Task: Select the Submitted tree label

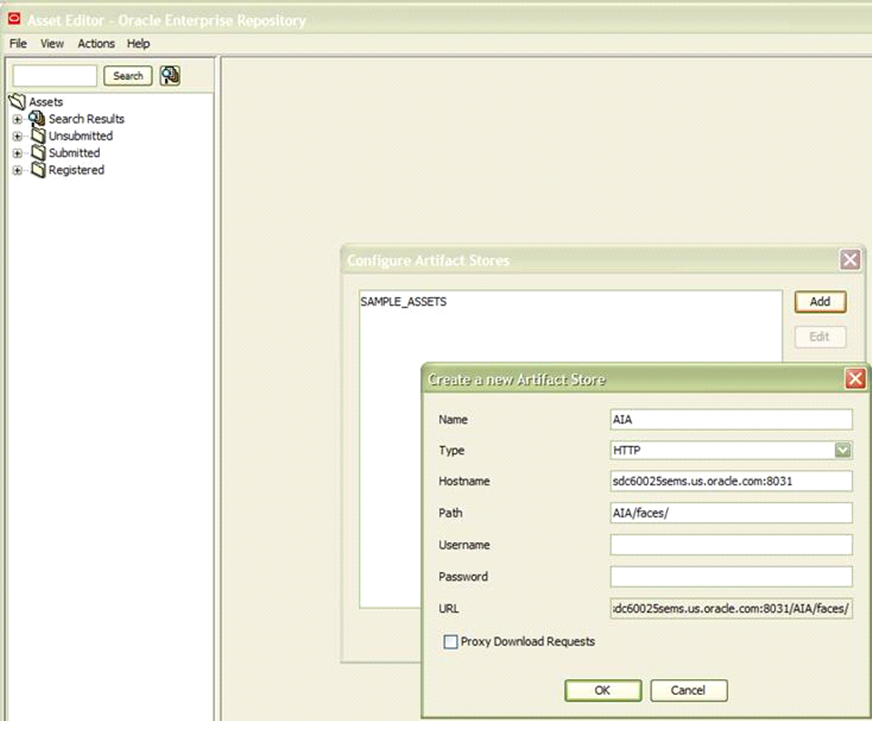Action: [75, 153]
